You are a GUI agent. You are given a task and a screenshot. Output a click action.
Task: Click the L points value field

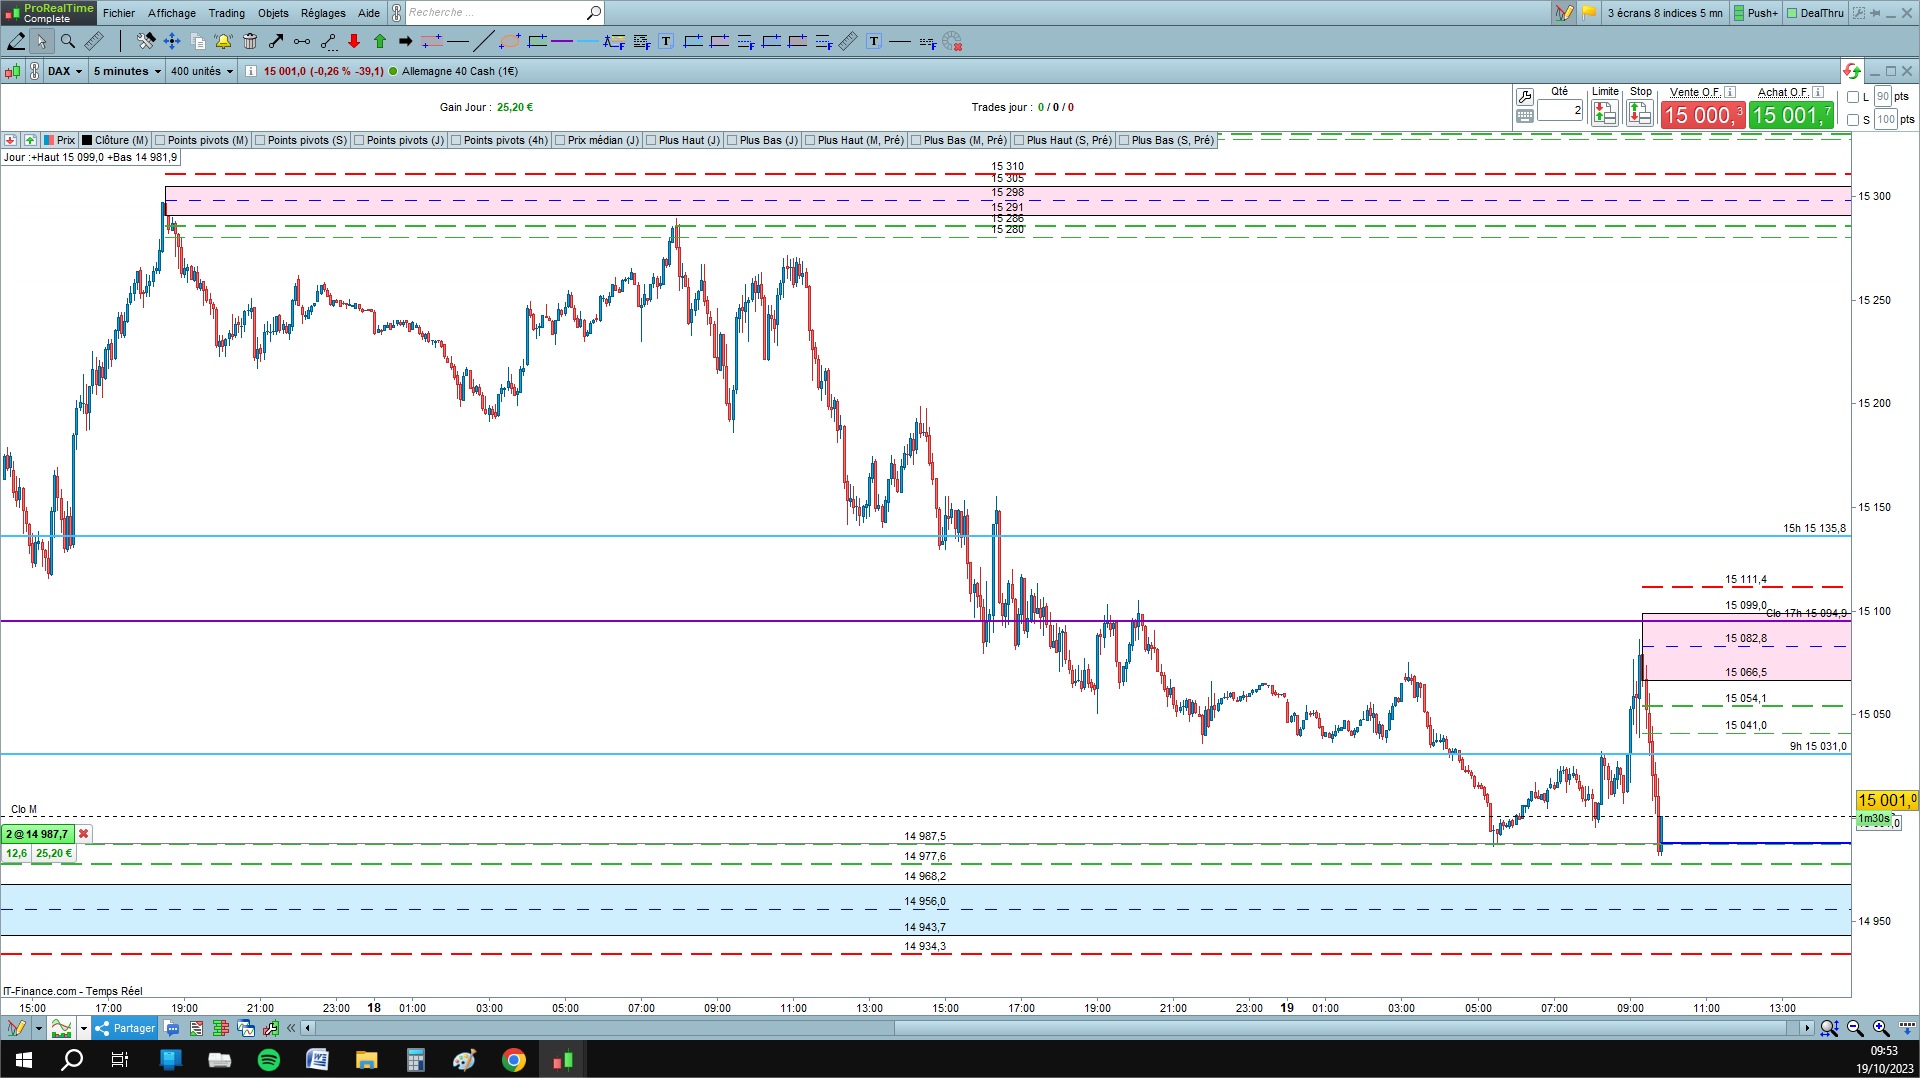pos(1883,97)
